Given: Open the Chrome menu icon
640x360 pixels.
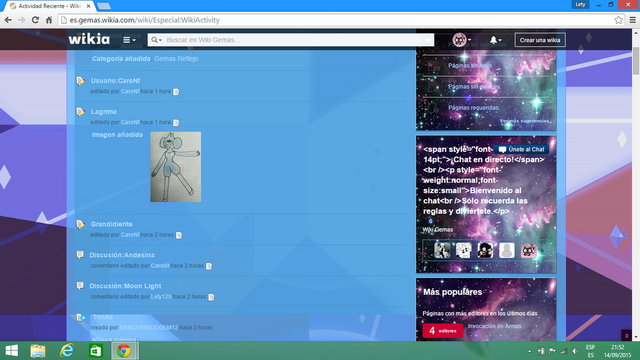Looking at the screenshot, I should click(632, 20).
